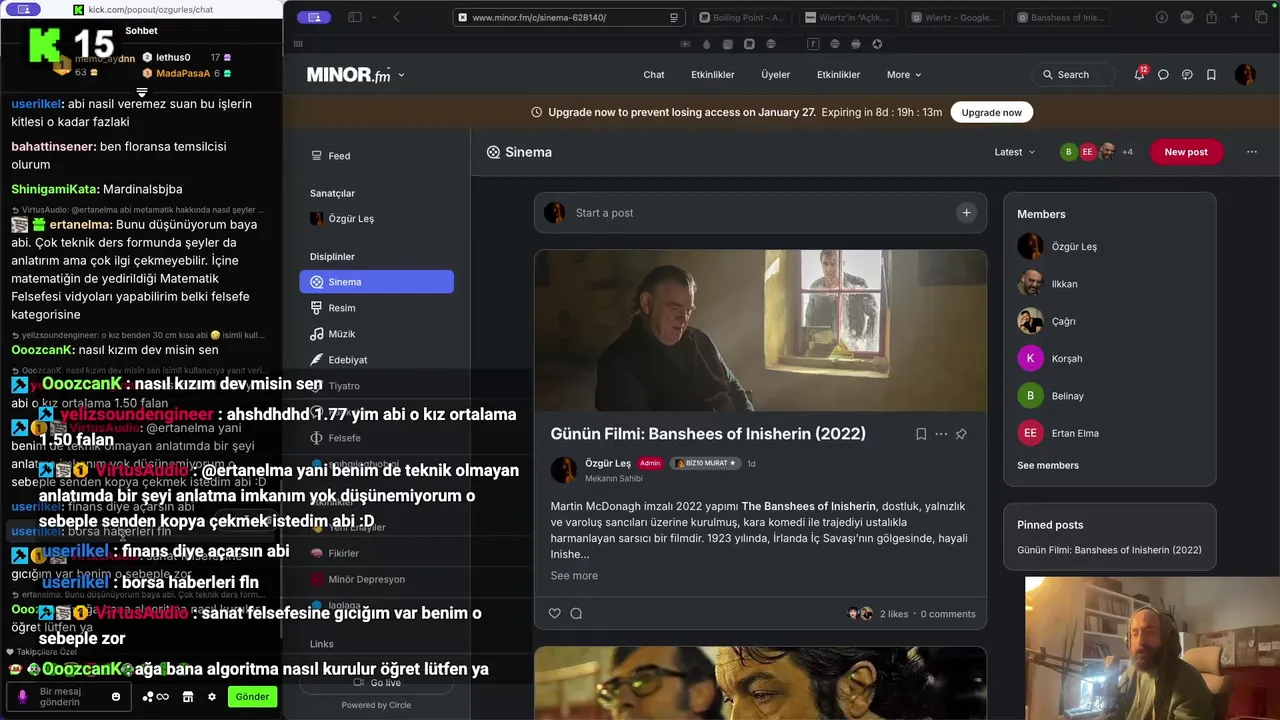Open the three-dot menu on the Banshees post

point(941,434)
